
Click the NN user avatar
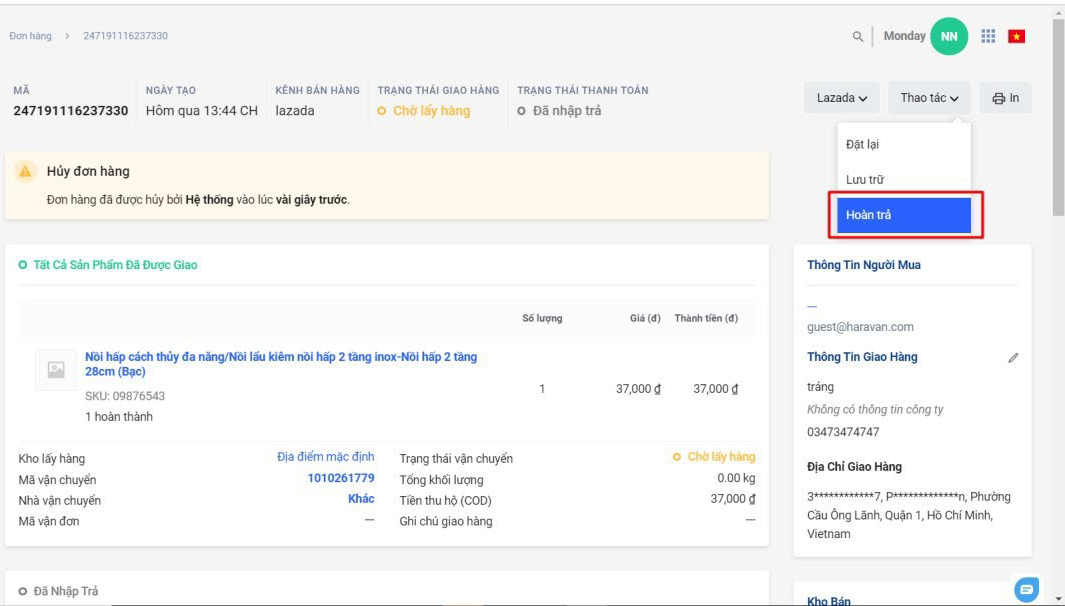pyautogui.click(x=948, y=37)
